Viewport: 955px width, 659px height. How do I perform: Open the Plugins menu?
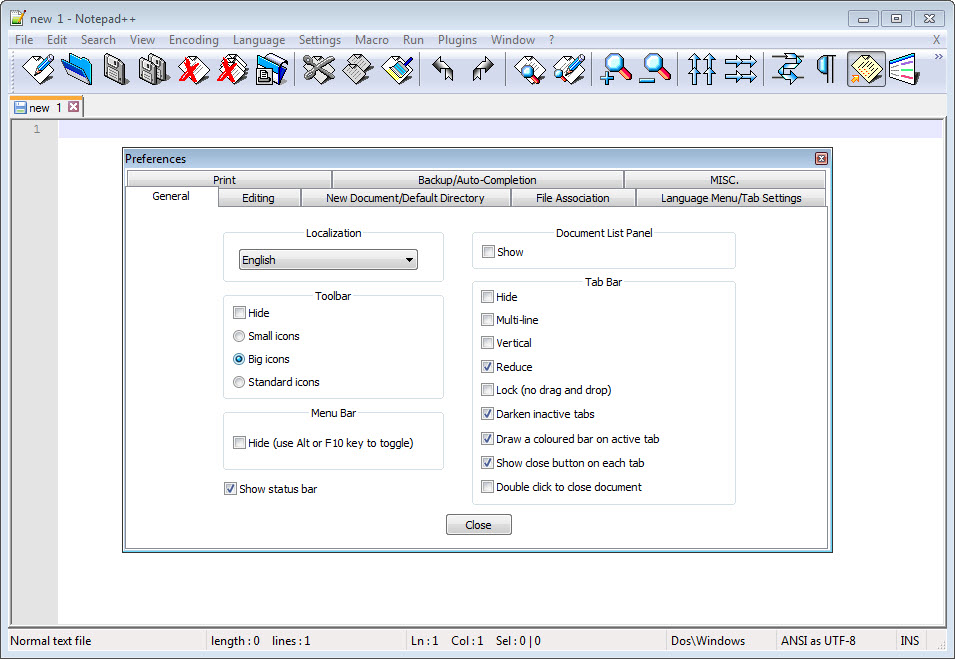457,40
